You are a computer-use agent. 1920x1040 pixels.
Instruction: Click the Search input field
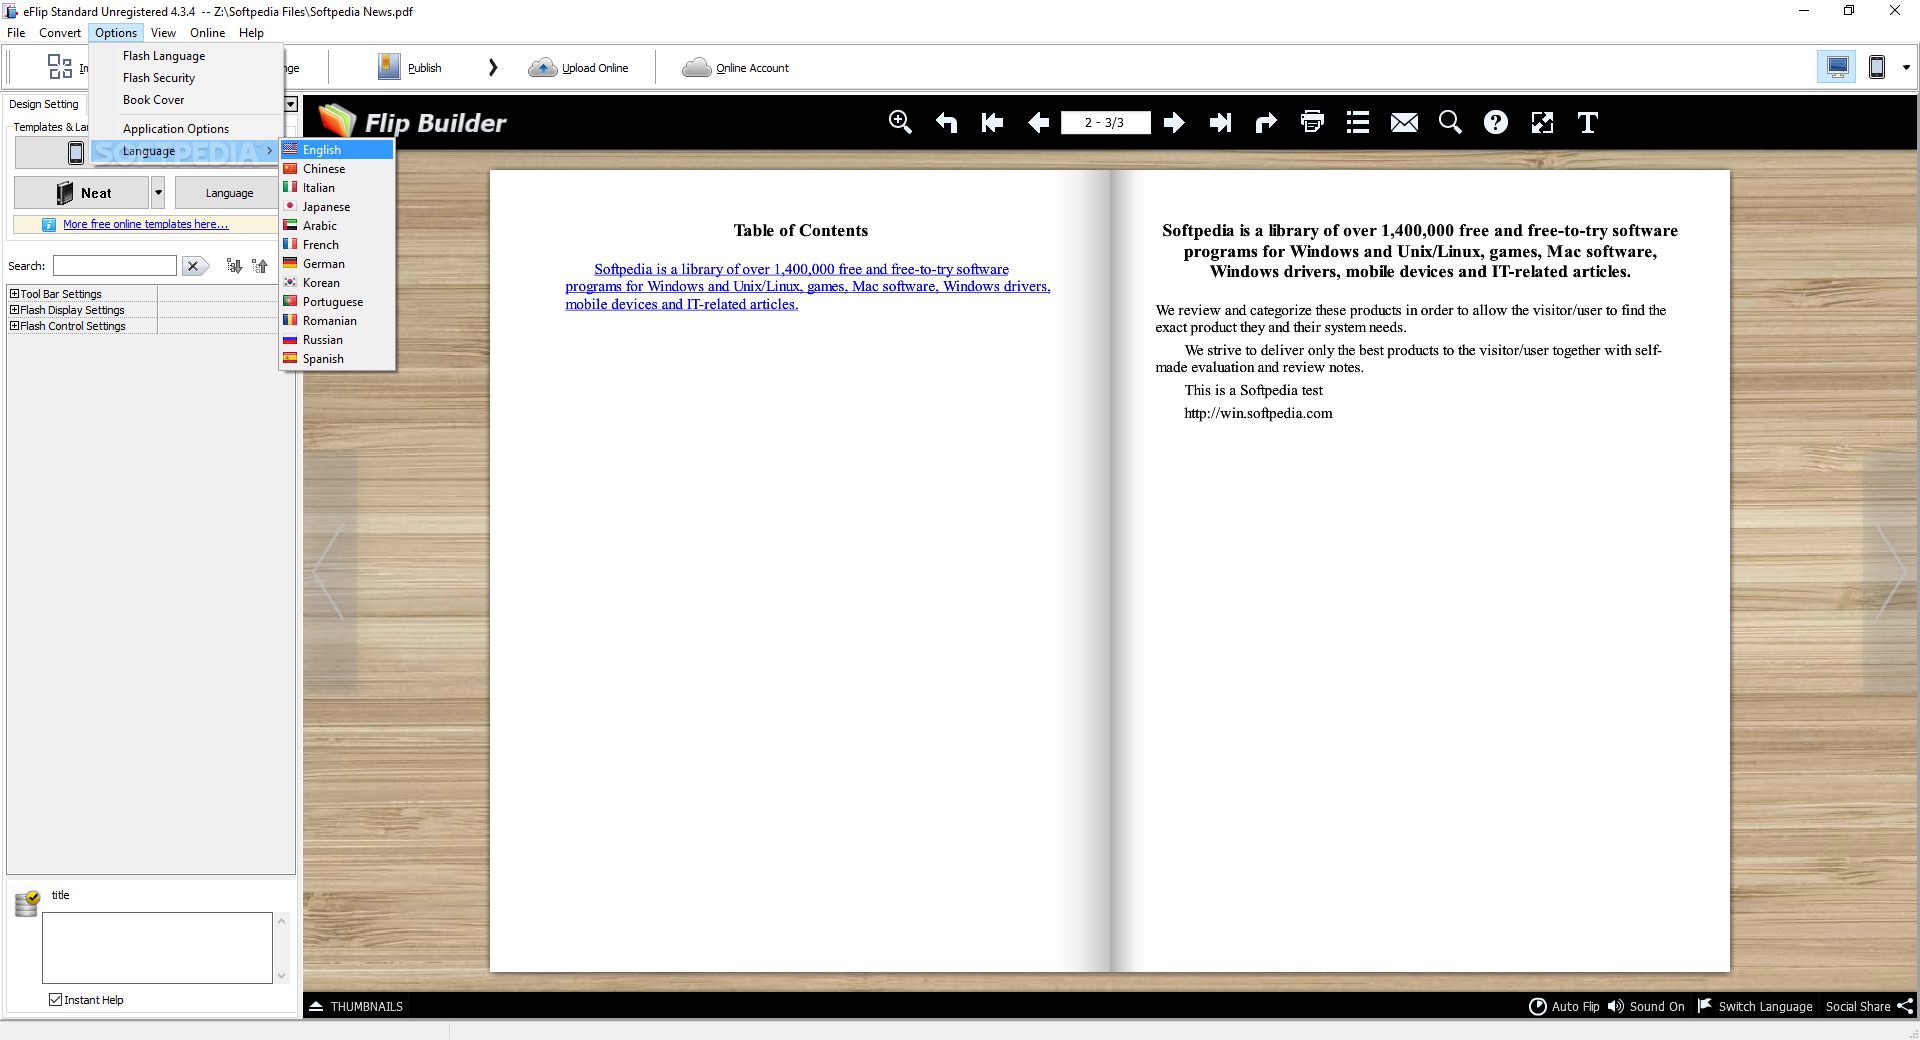click(115, 266)
